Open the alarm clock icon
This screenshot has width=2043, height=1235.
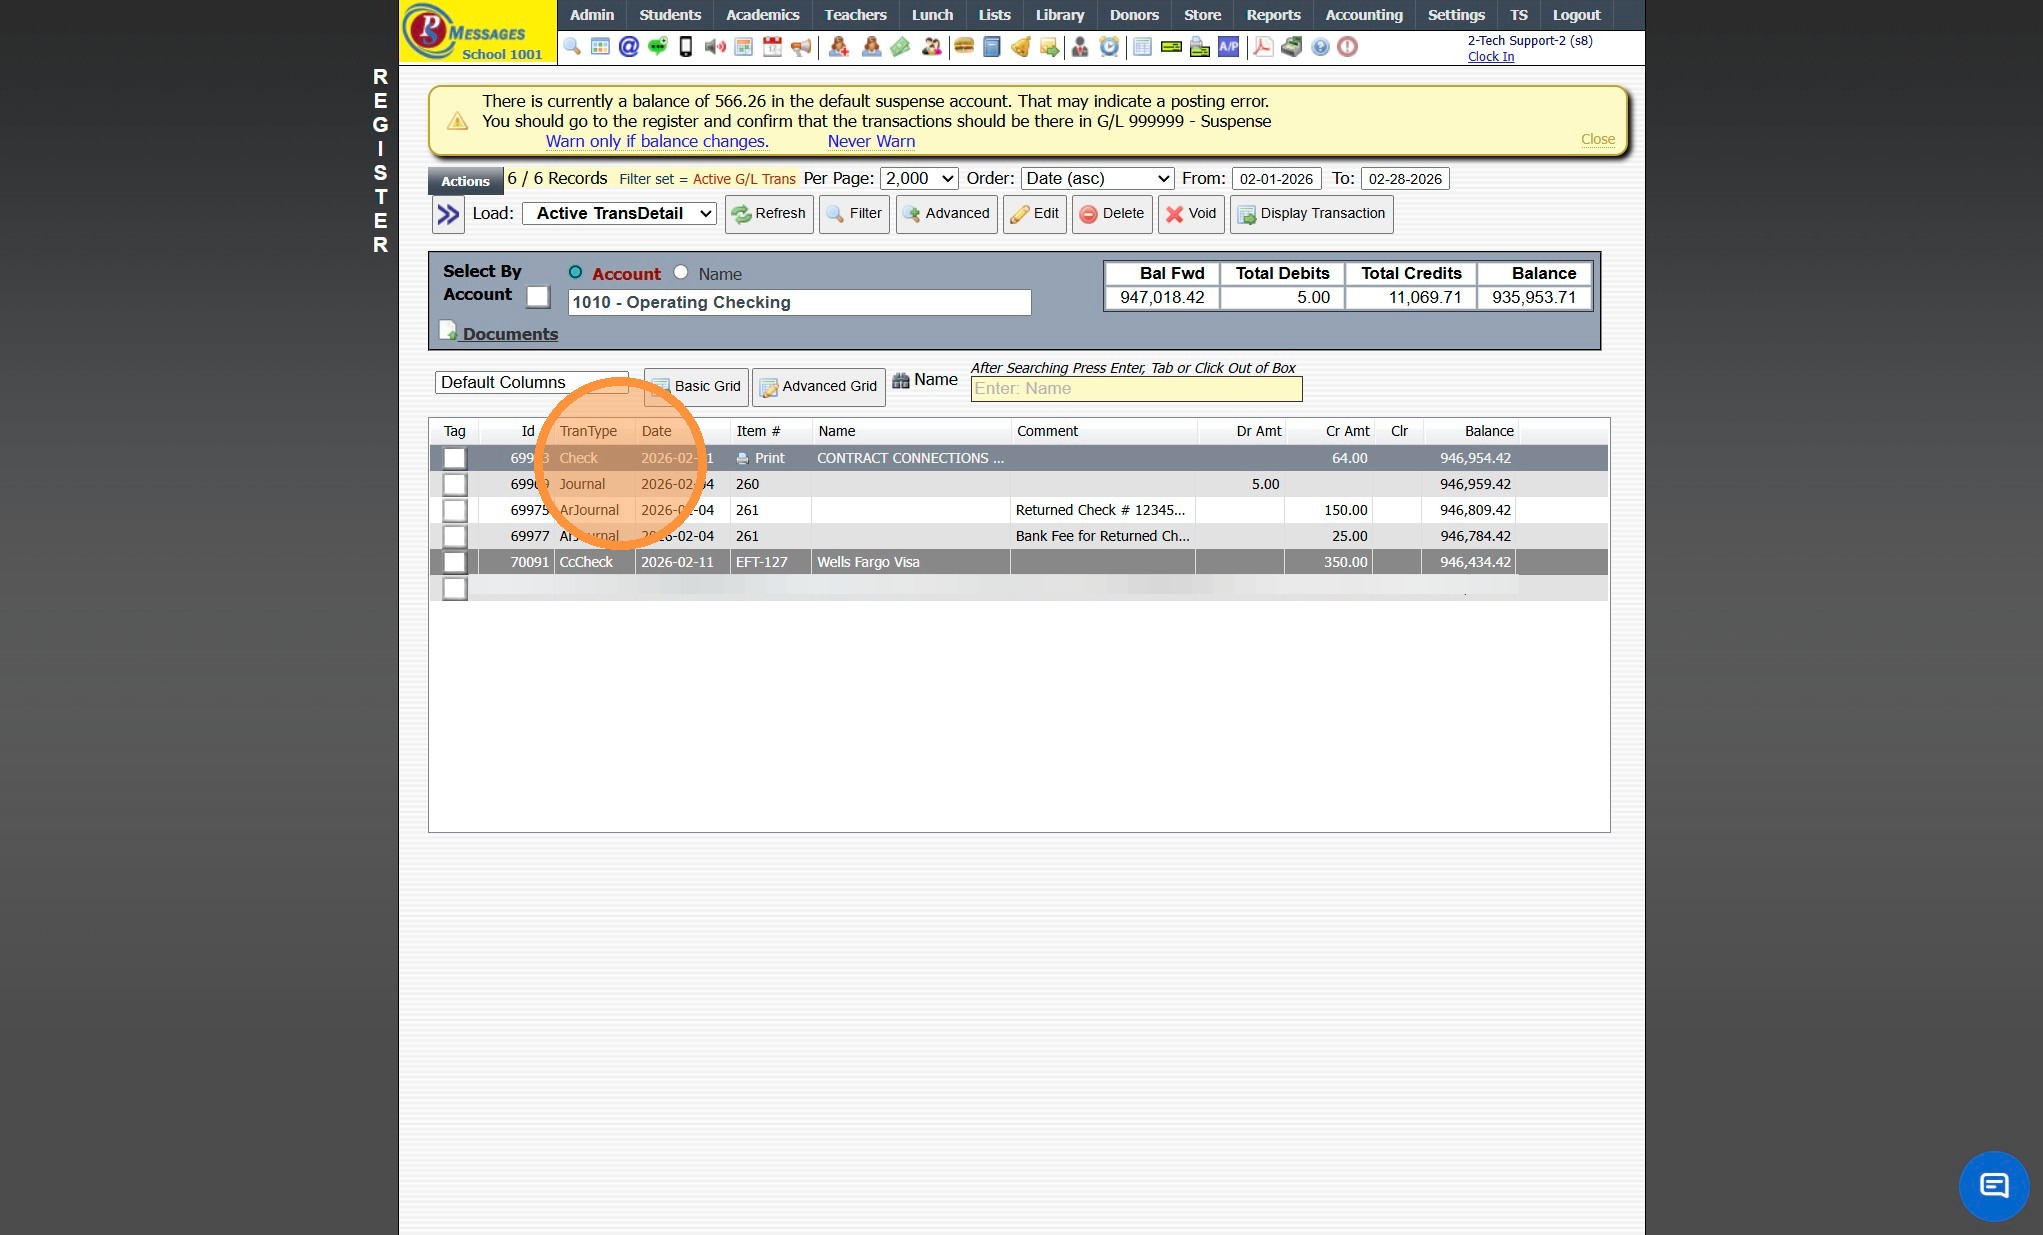tap(1109, 47)
